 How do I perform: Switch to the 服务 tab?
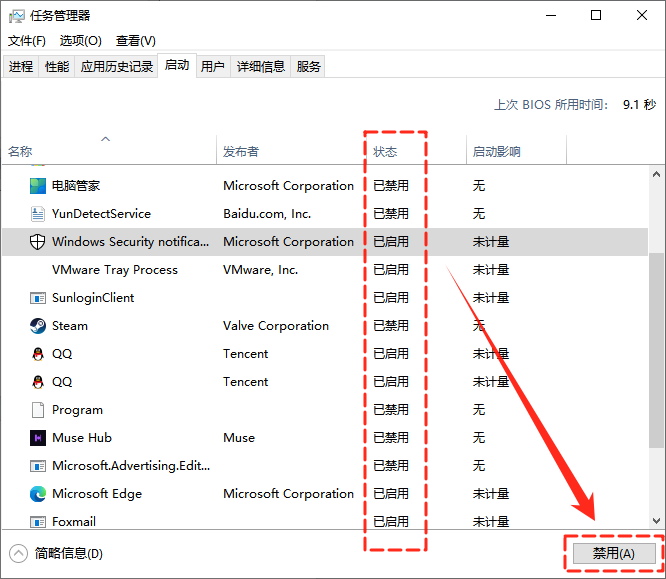[x=308, y=67]
